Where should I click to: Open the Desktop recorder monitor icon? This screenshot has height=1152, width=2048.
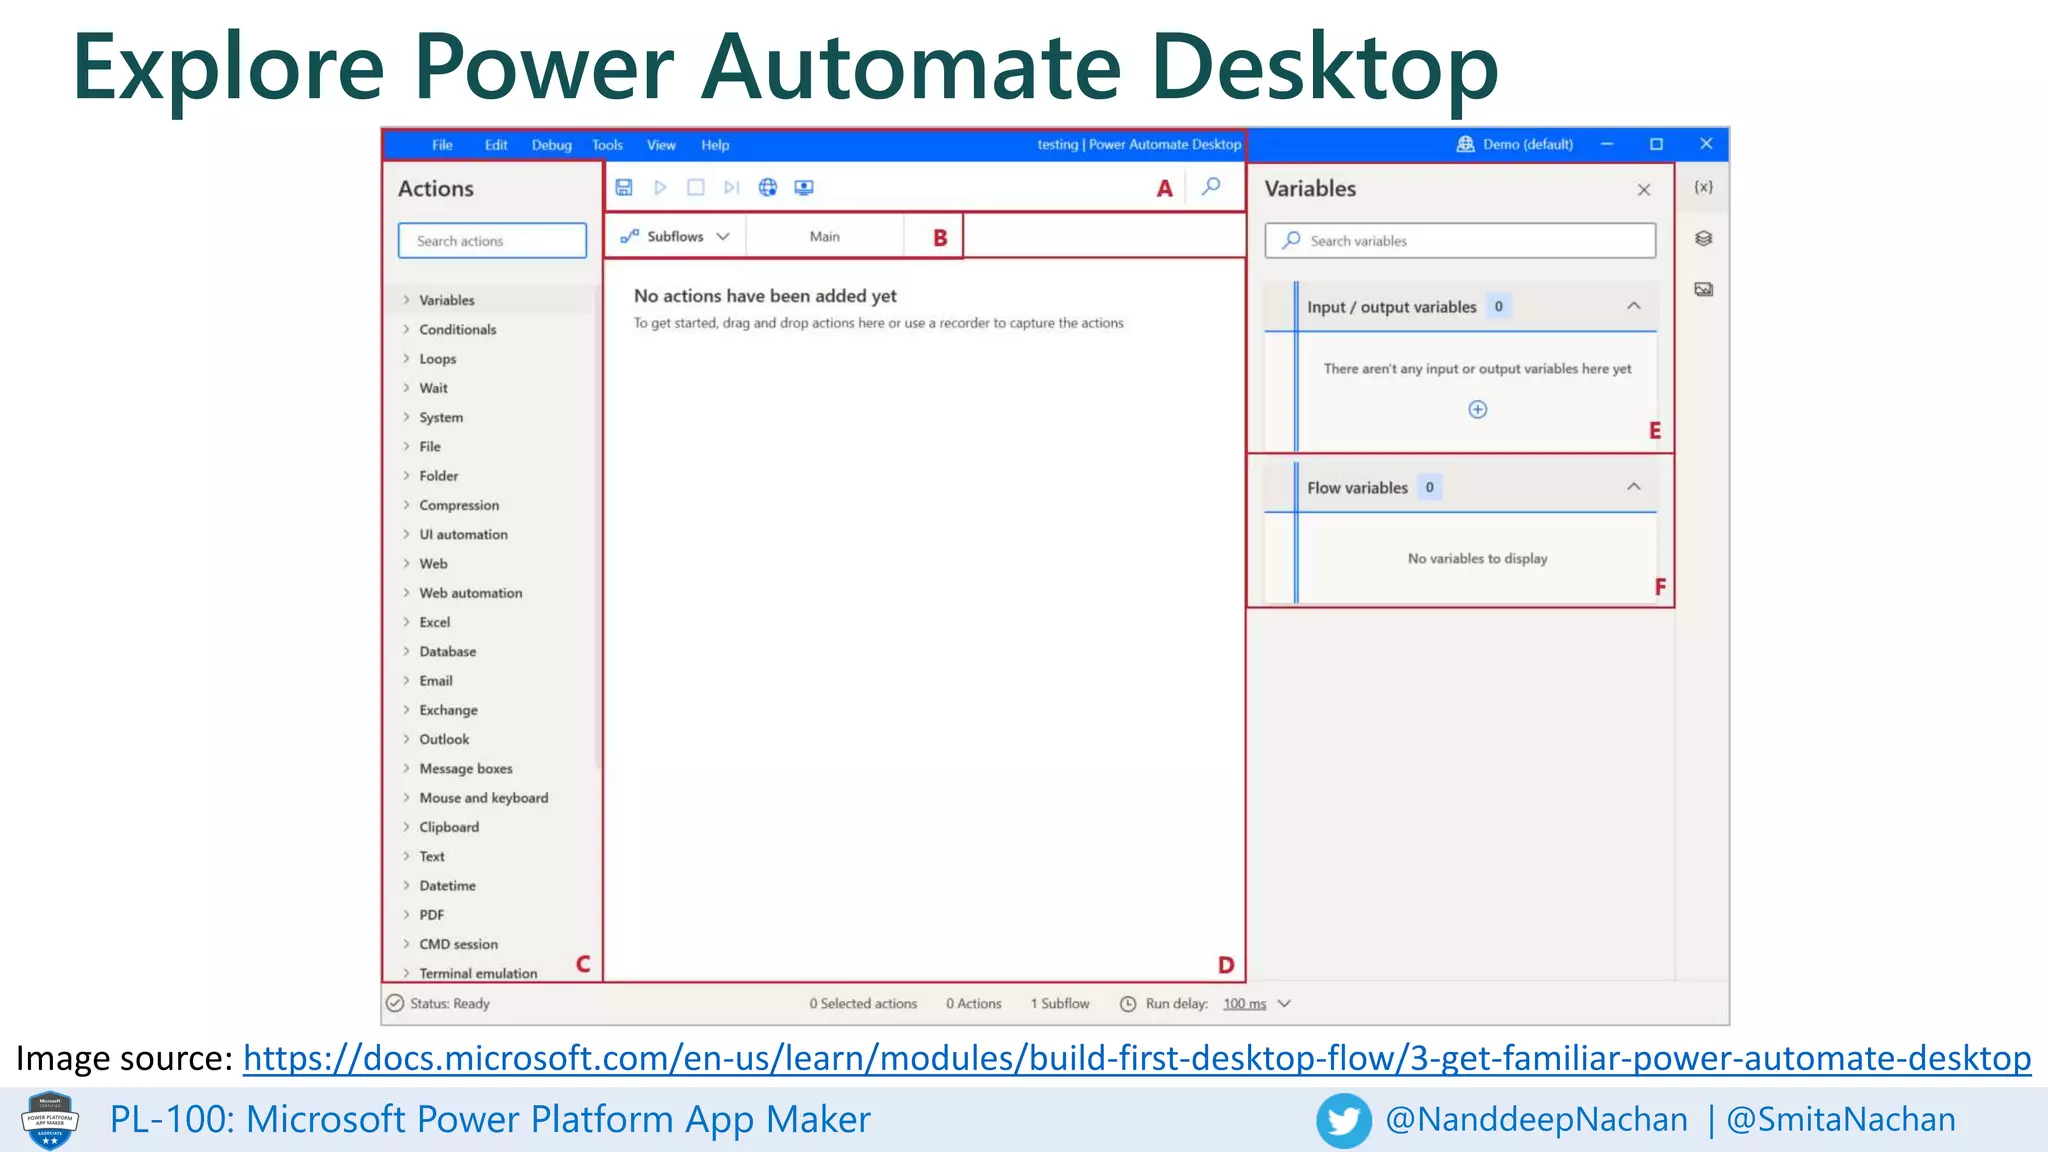pyautogui.click(x=804, y=187)
